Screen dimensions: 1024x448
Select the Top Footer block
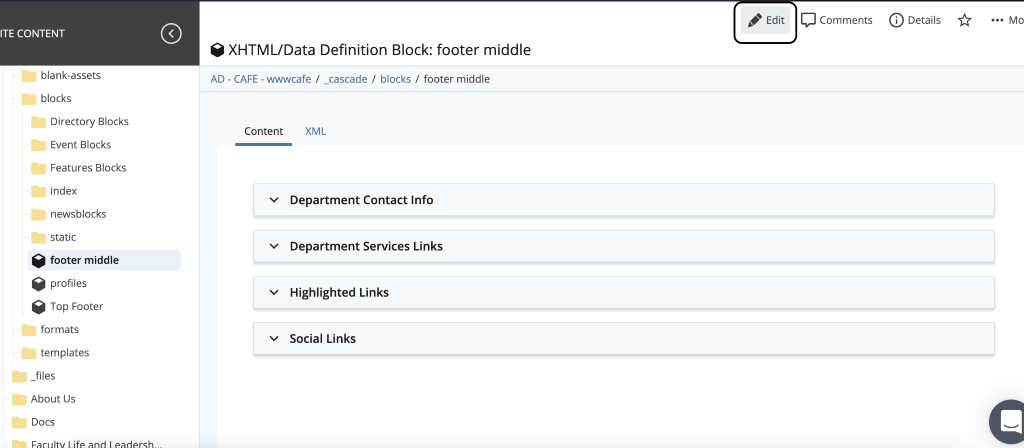pos(76,306)
